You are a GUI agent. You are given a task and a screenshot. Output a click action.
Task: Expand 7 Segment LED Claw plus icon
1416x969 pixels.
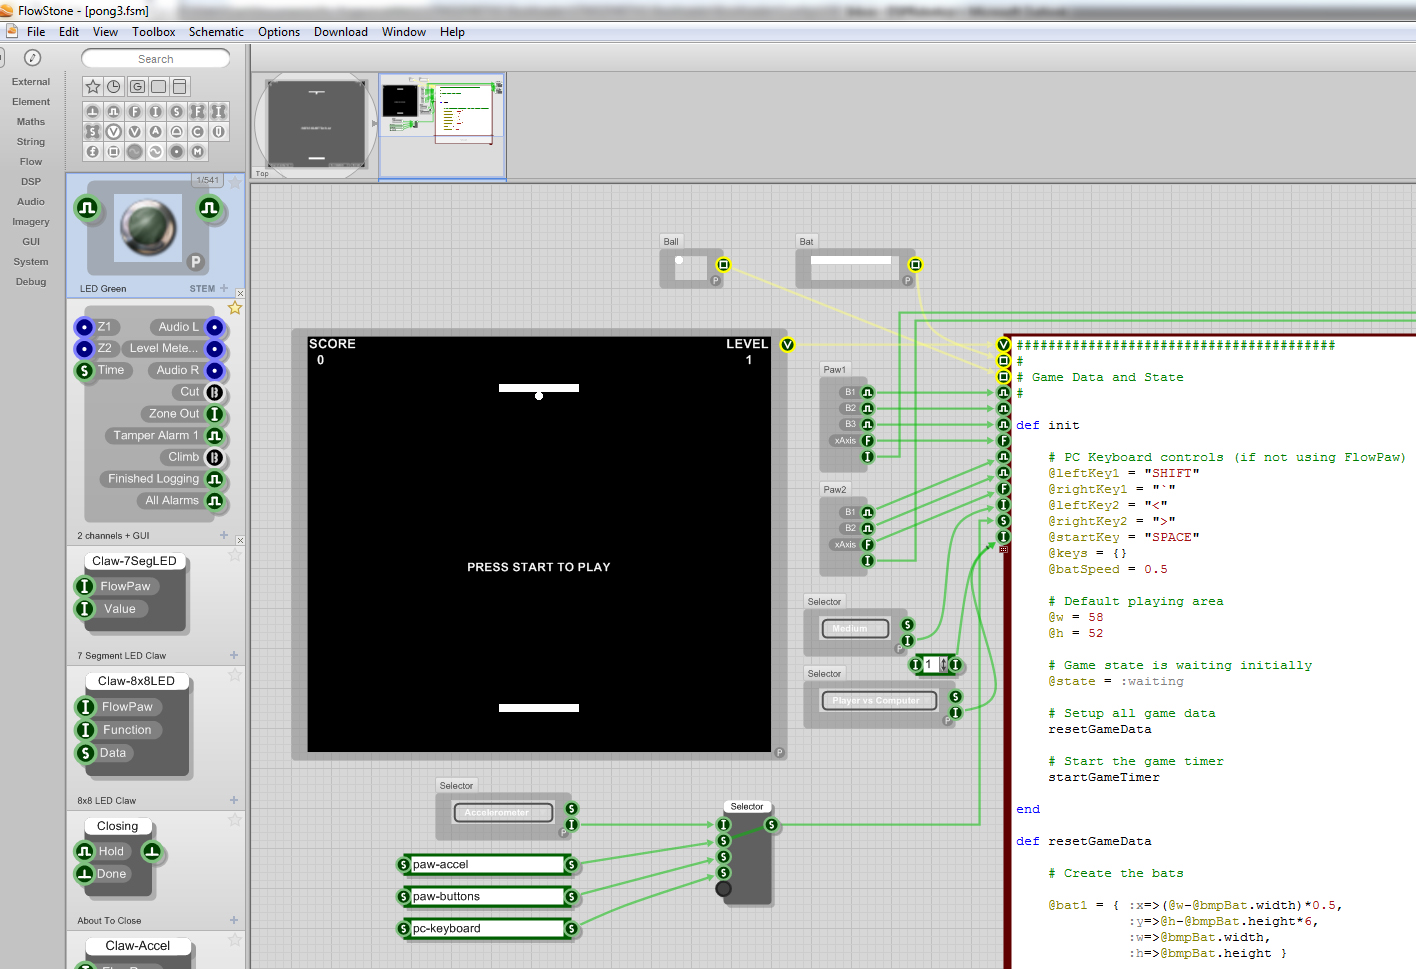tap(234, 655)
